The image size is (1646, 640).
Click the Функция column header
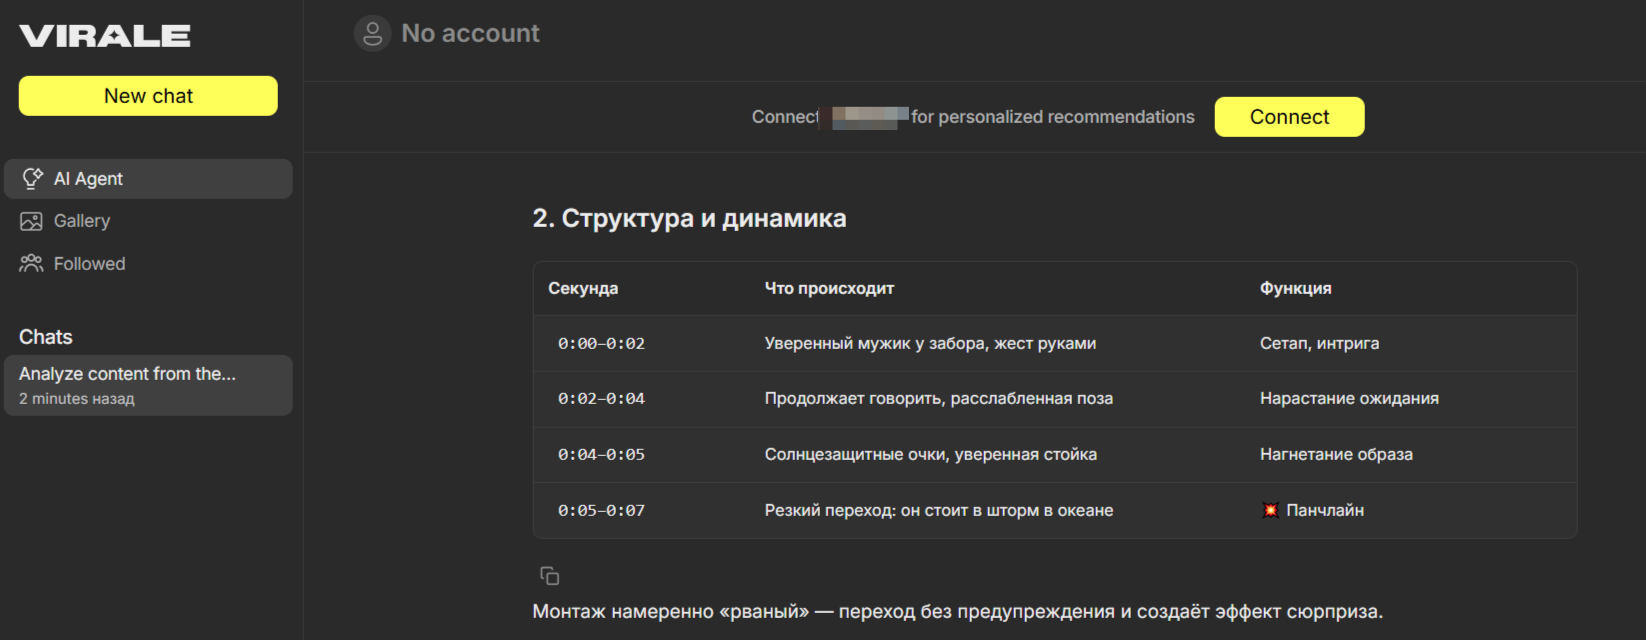pos(1295,288)
